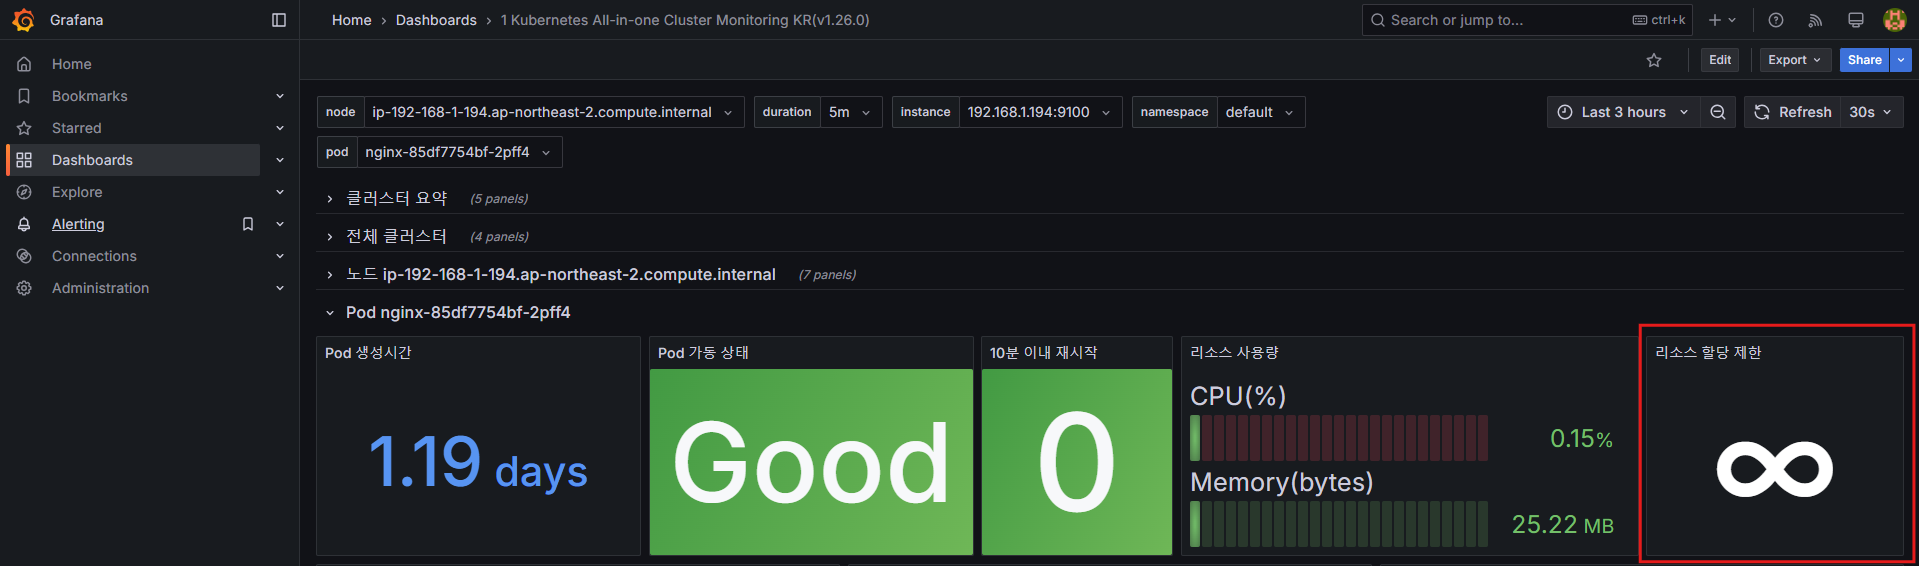Screen dimensions: 1919x566
Task: Open Dashboards in sidebar menu
Action: coord(92,160)
